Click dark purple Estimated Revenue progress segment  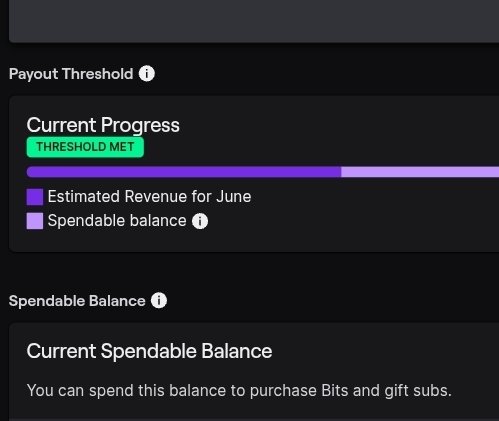click(184, 172)
